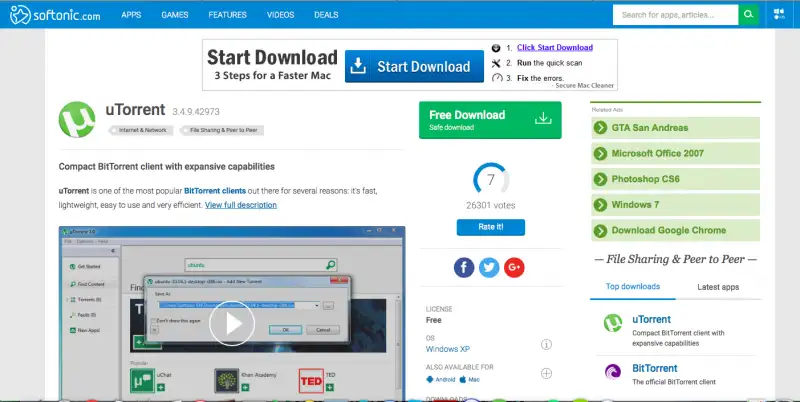The height and width of the screenshot is (402, 800).
Task: Click the OS info circle icon
Action: coord(546,344)
